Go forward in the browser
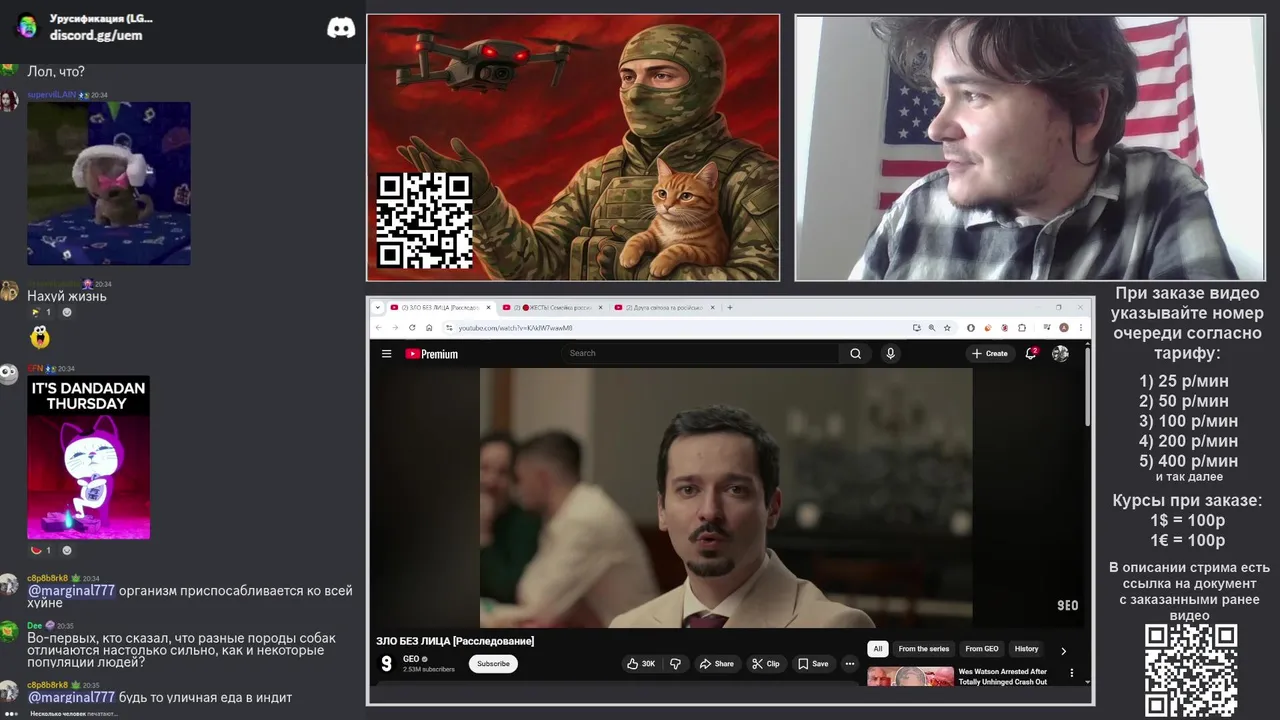This screenshot has width=1280, height=720. tap(395, 327)
